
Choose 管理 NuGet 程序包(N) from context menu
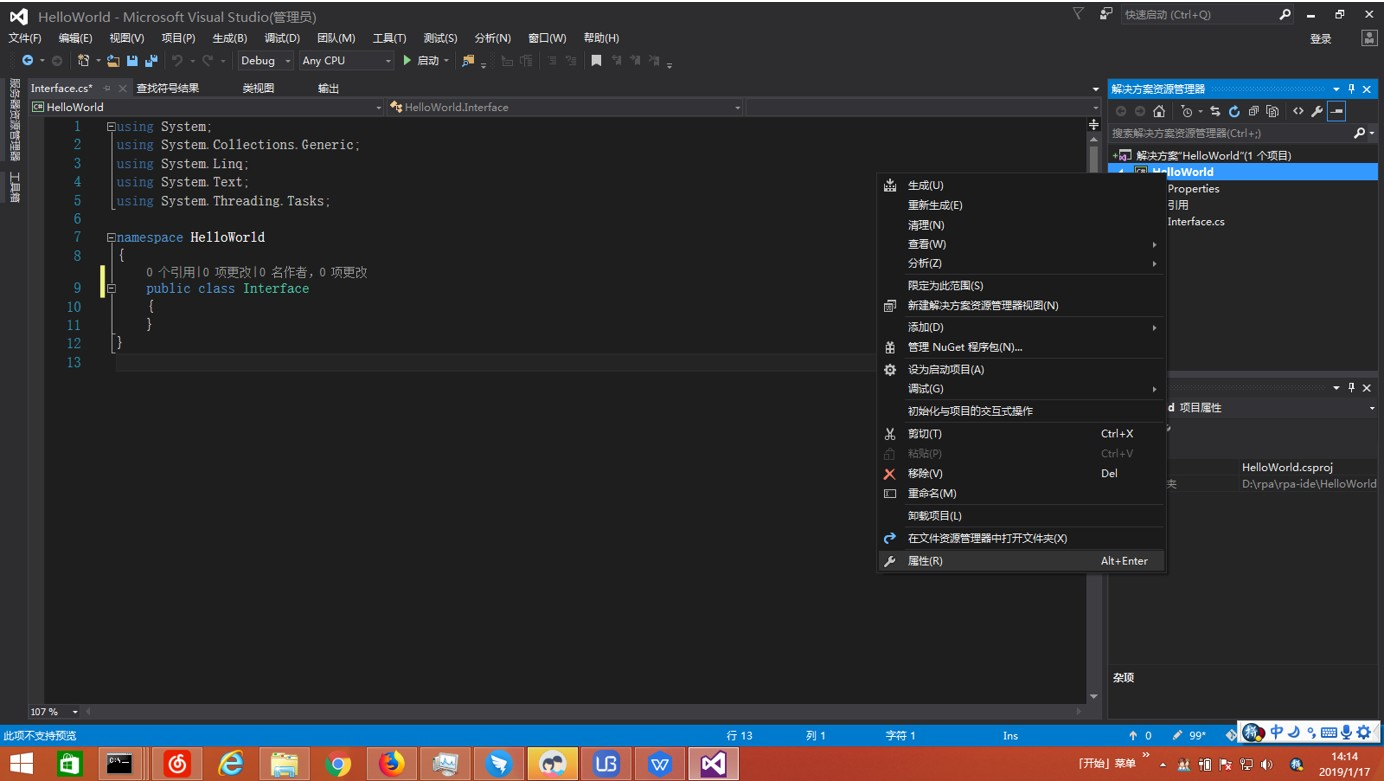click(1020, 347)
